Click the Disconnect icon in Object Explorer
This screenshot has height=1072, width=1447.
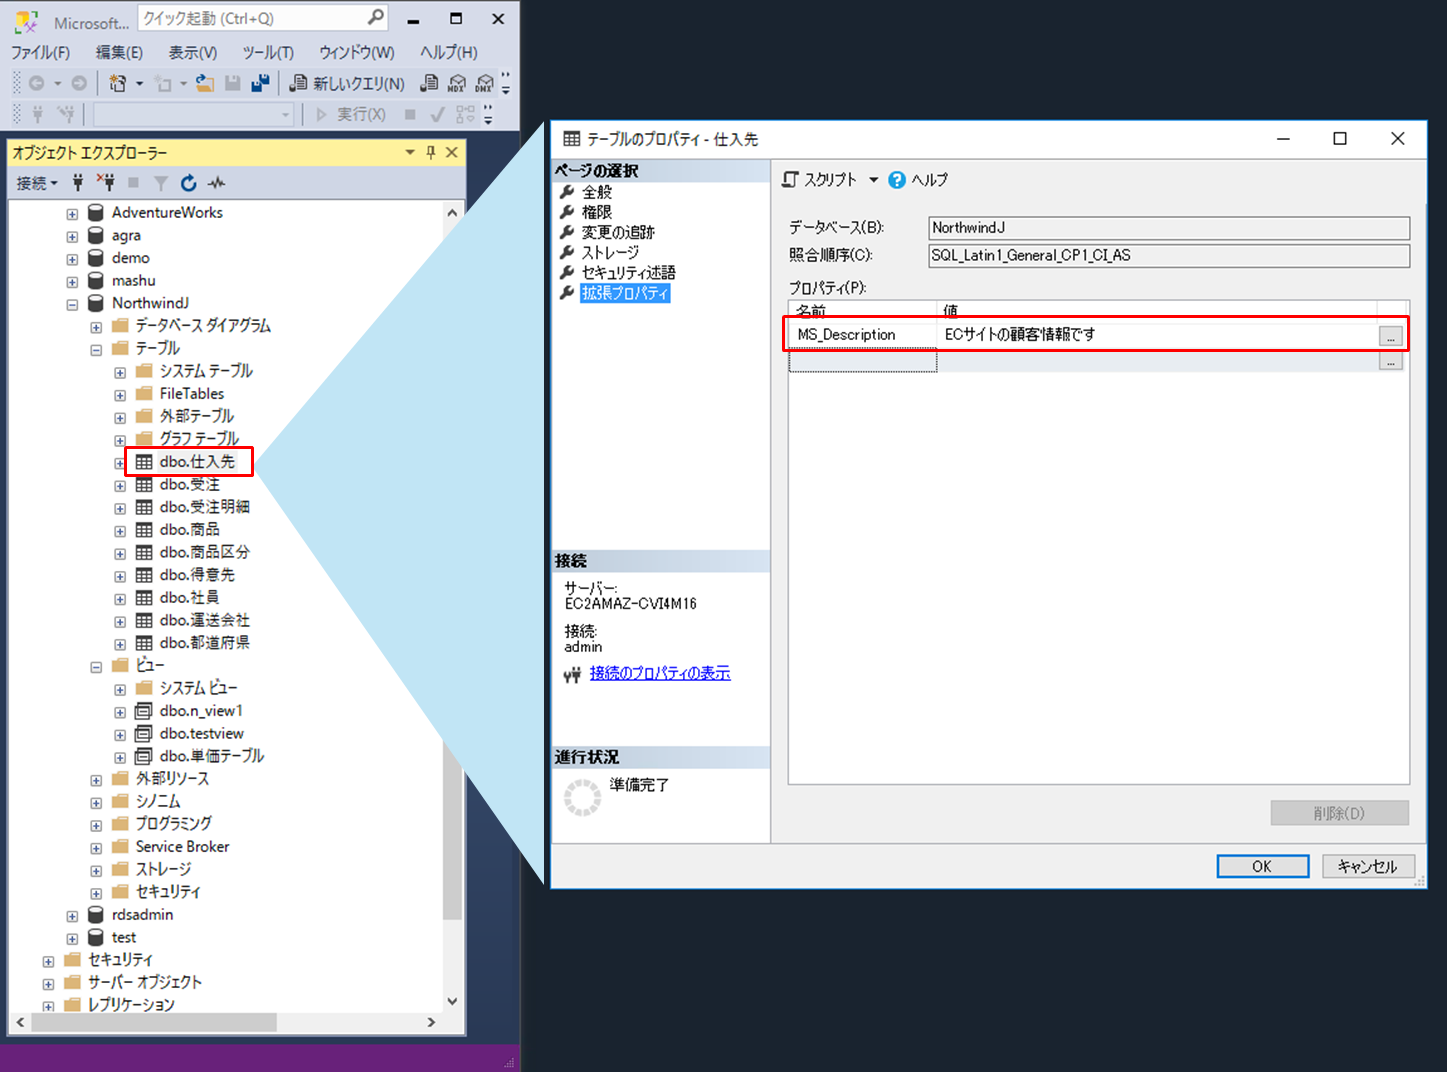click(105, 183)
